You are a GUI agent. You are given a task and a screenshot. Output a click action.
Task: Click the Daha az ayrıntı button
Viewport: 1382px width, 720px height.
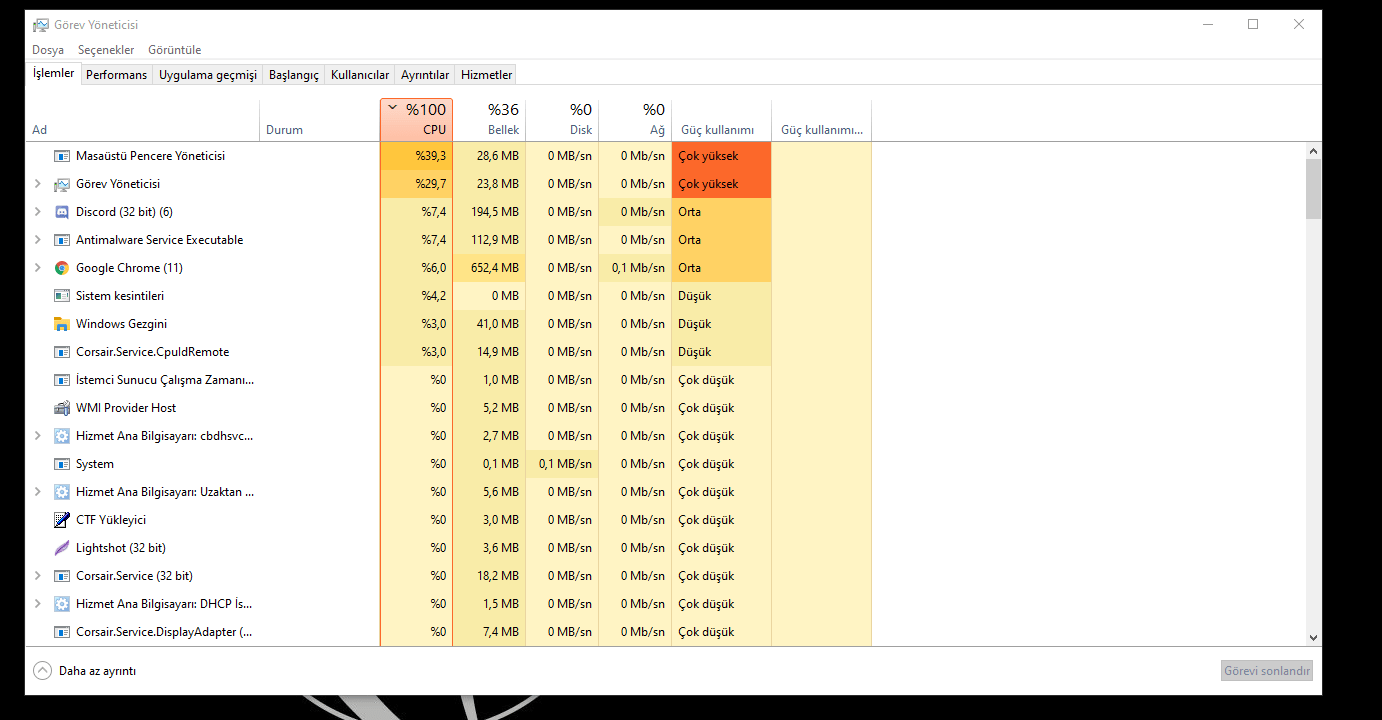tap(85, 671)
